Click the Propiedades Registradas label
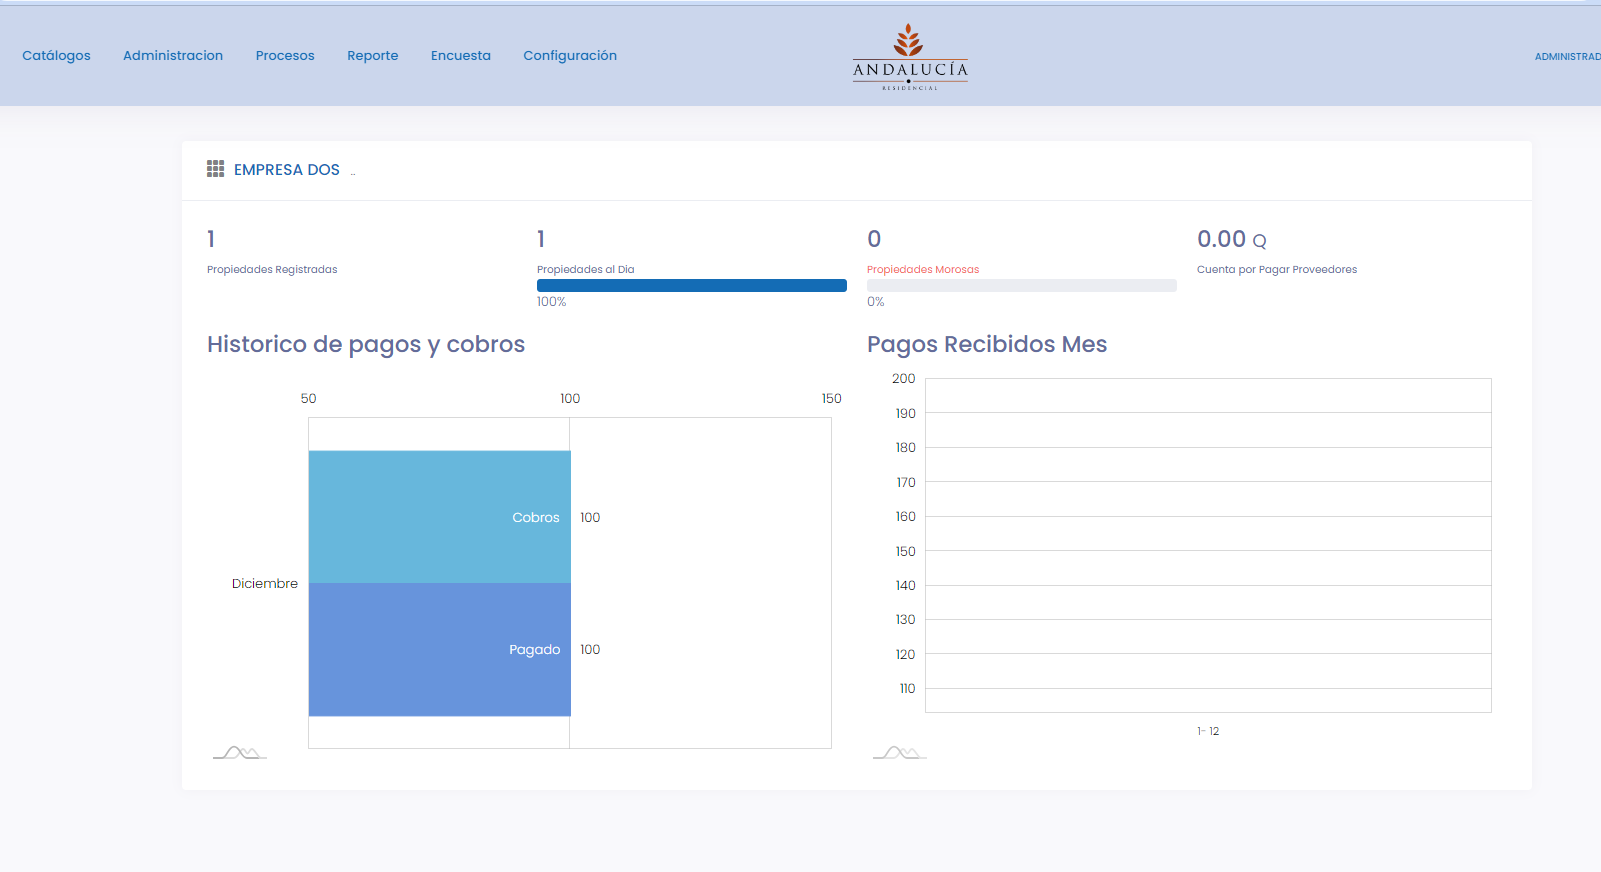The height and width of the screenshot is (872, 1601). coord(272,269)
